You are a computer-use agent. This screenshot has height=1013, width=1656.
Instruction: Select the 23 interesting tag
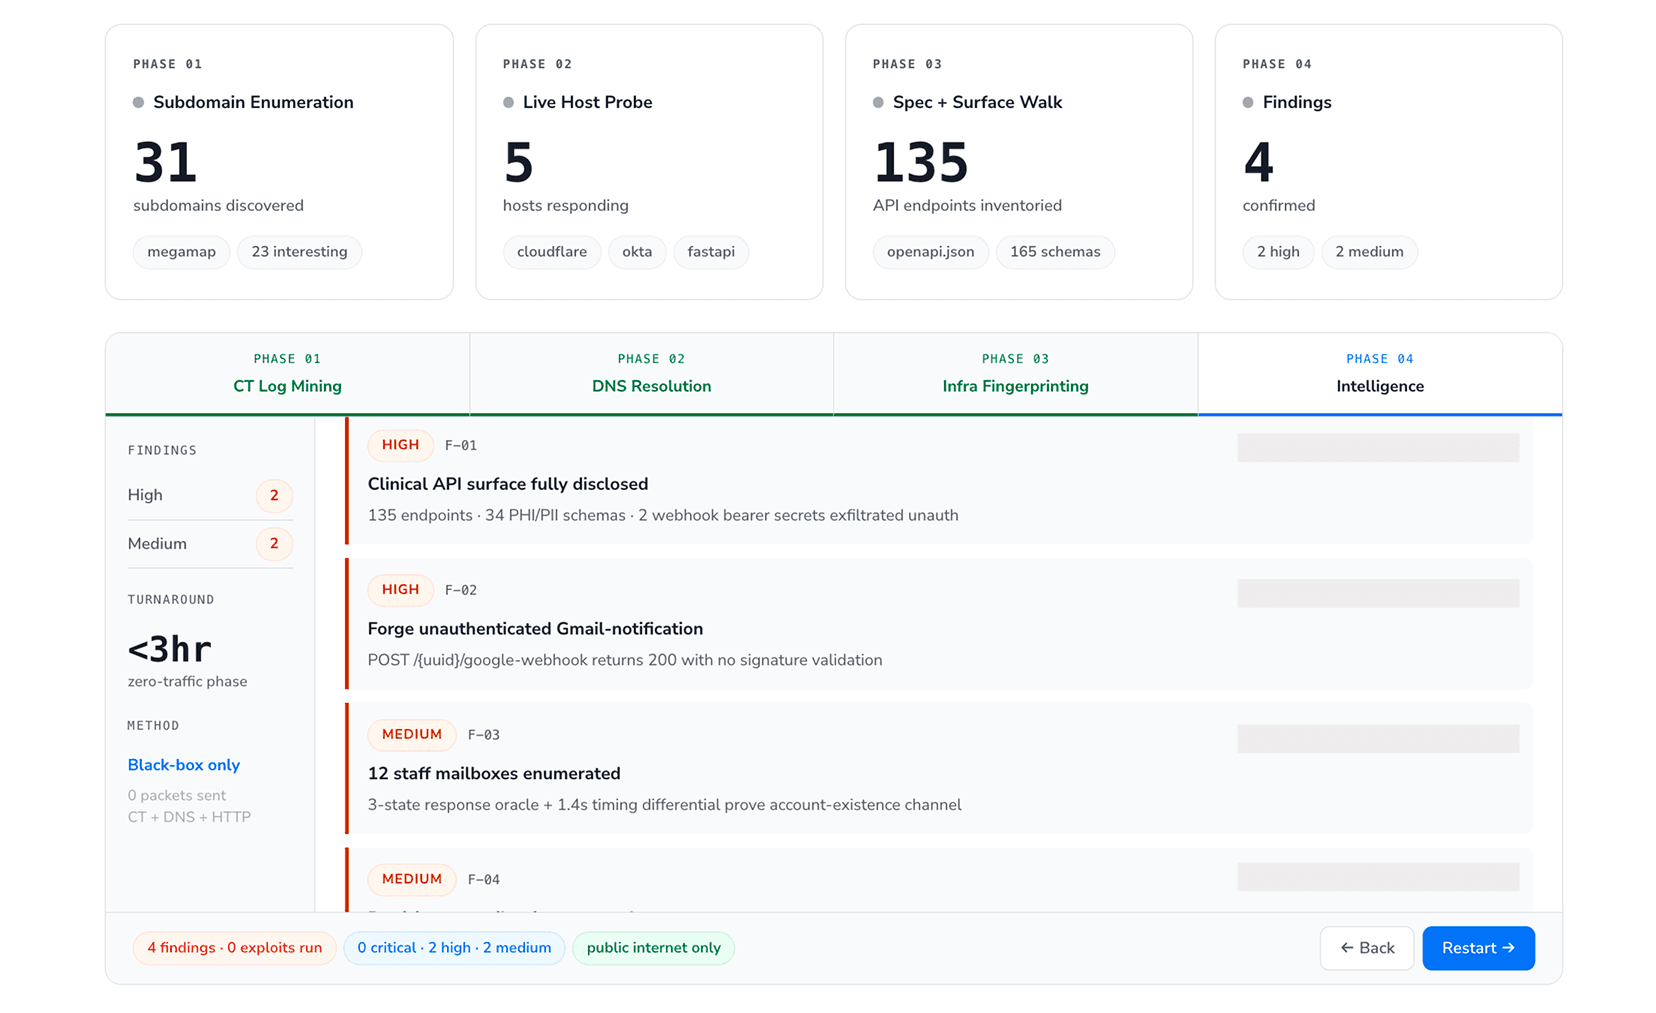tap(299, 252)
